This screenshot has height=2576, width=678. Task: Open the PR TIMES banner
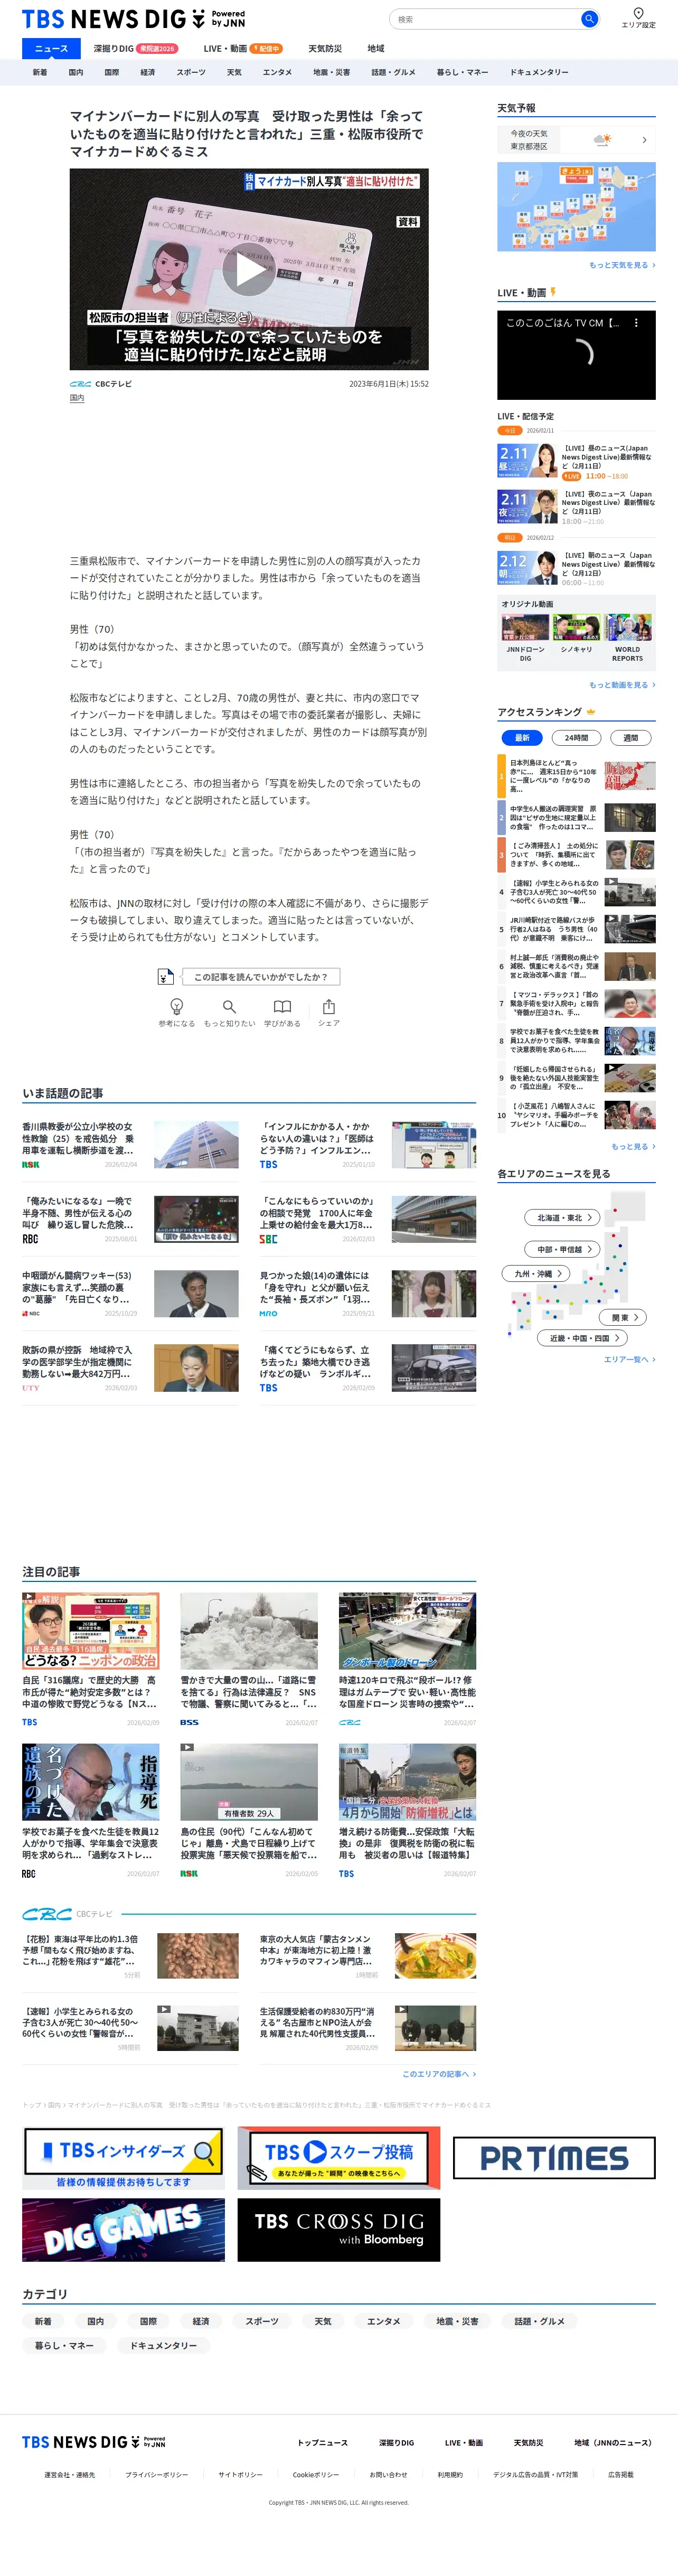point(554,2157)
